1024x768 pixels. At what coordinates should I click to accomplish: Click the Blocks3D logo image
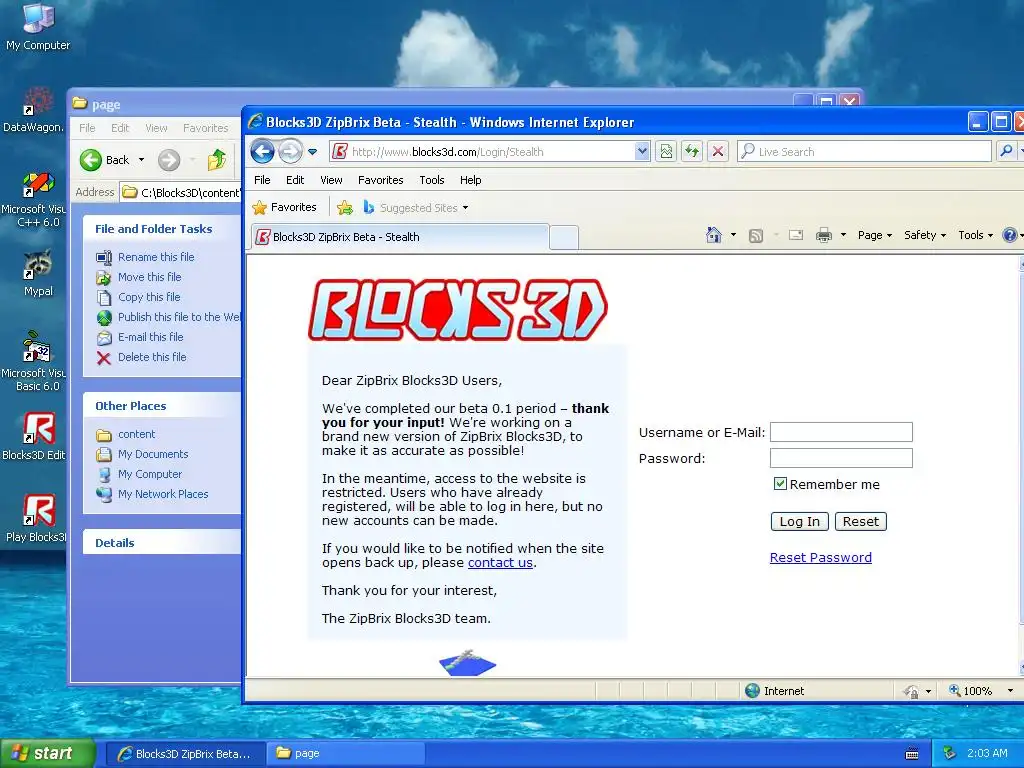coord(458,310)
